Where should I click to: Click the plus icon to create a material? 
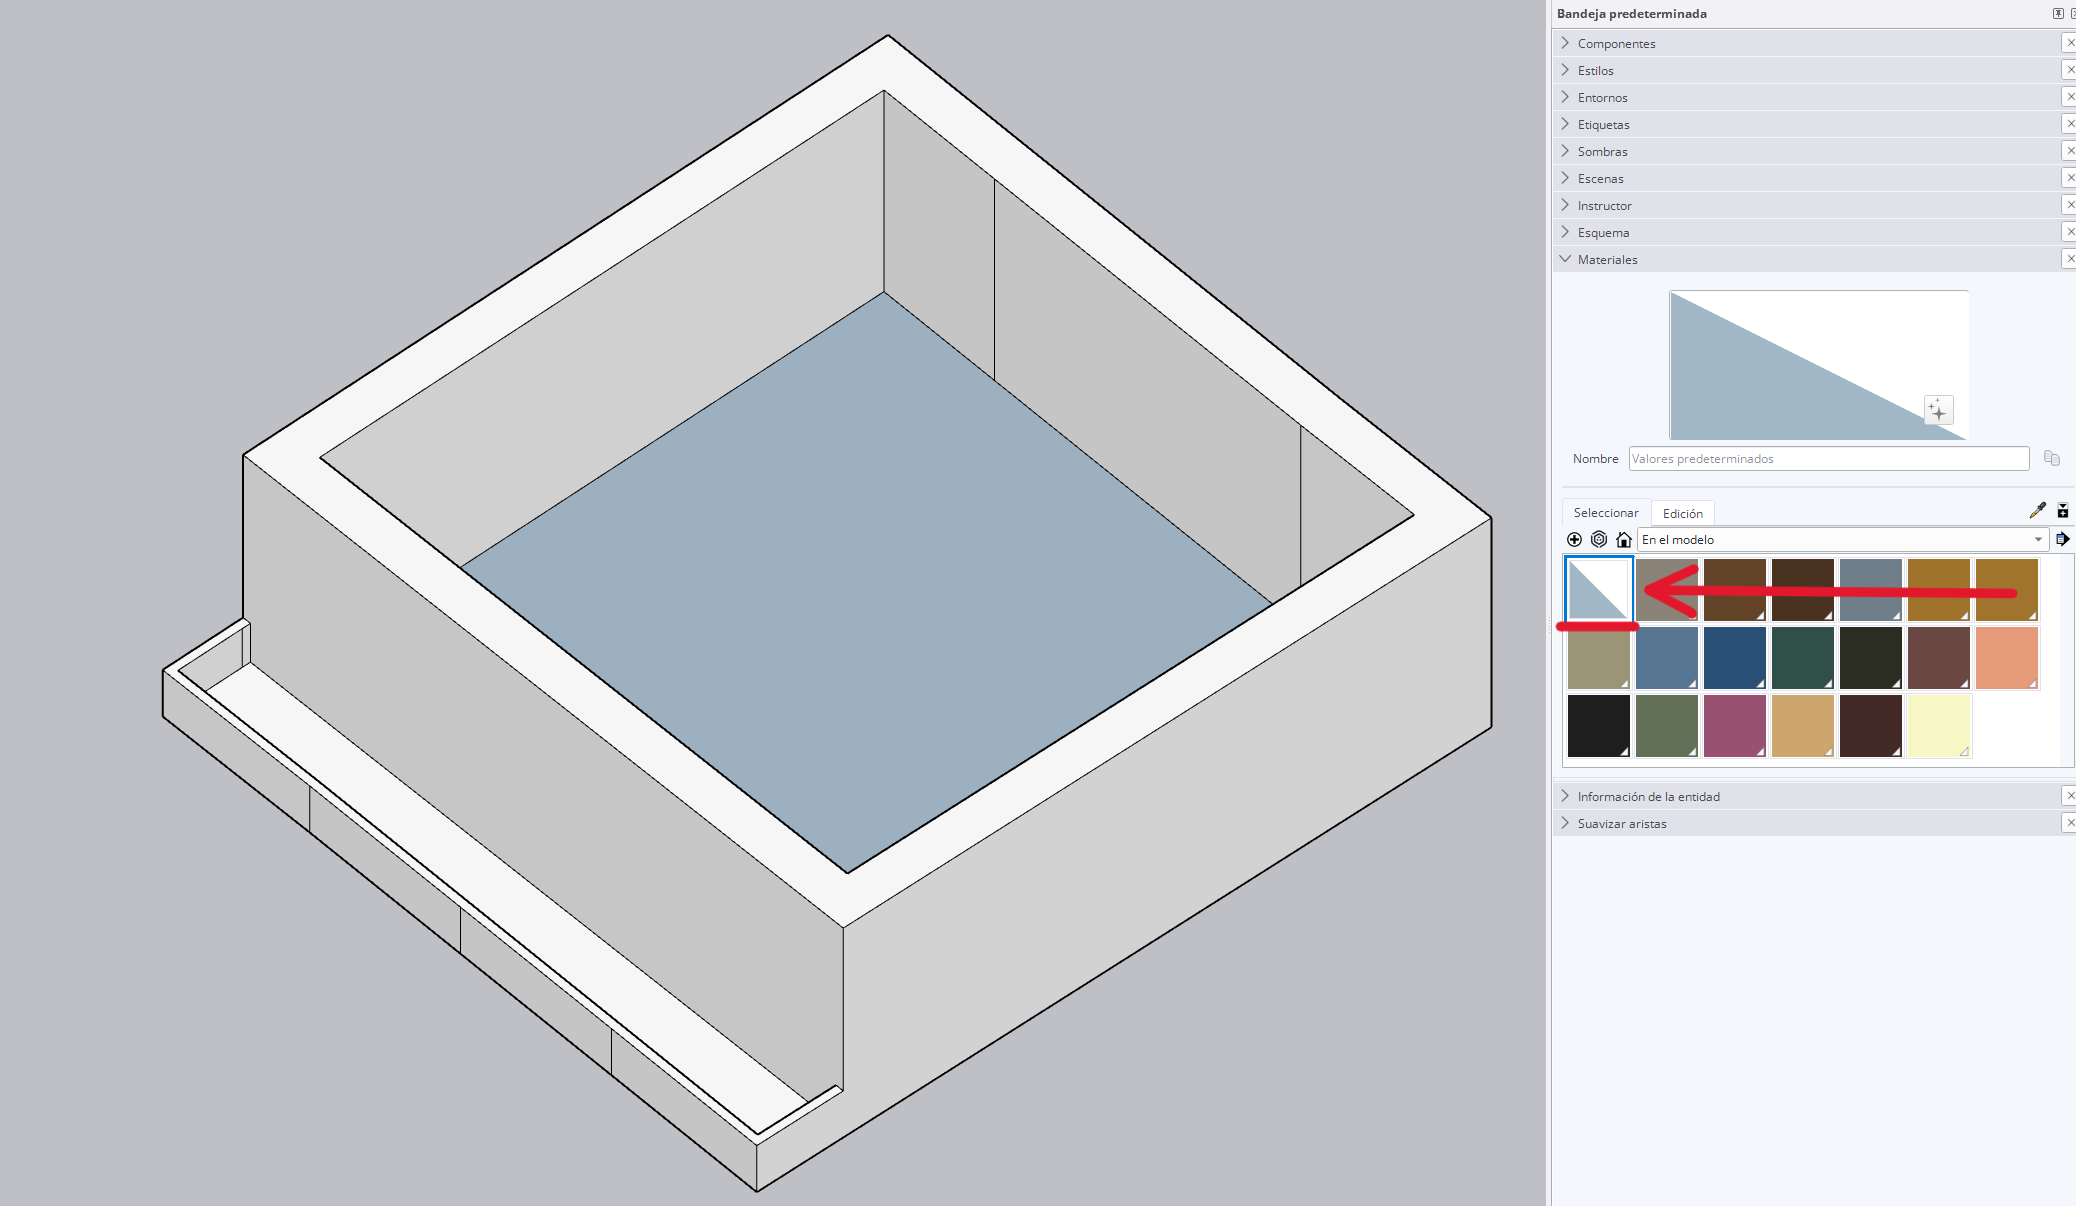click(1574, 540)
